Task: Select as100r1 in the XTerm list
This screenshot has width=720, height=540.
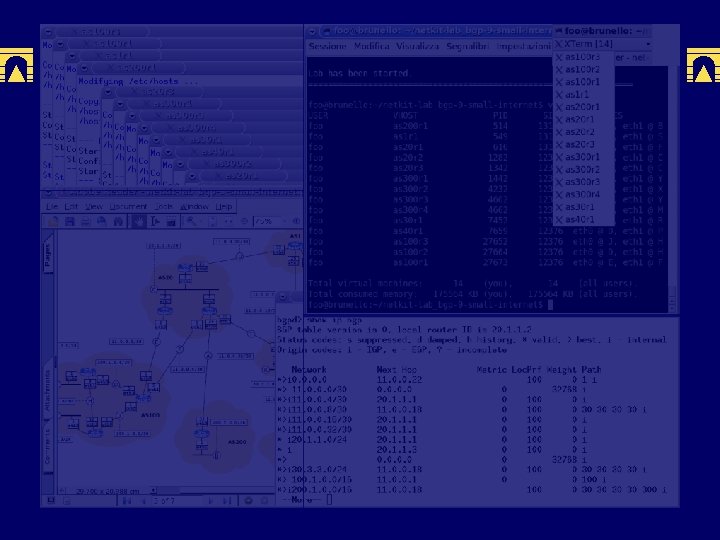Action: click(583, 82)
